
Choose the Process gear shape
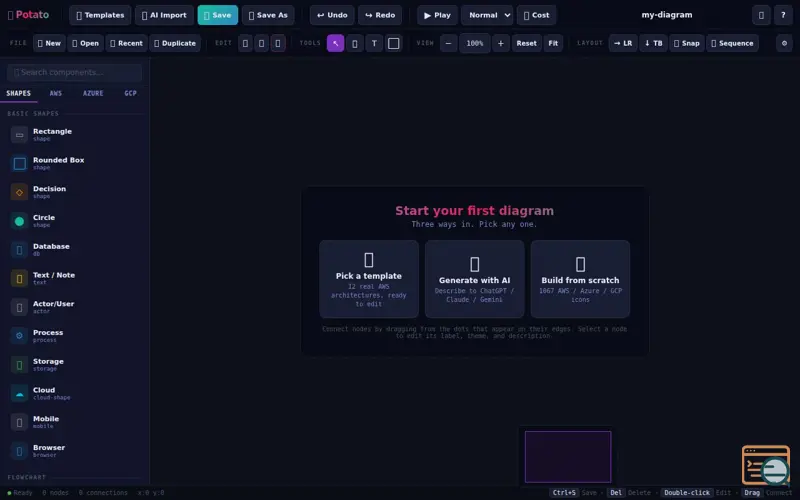point(74,336)
